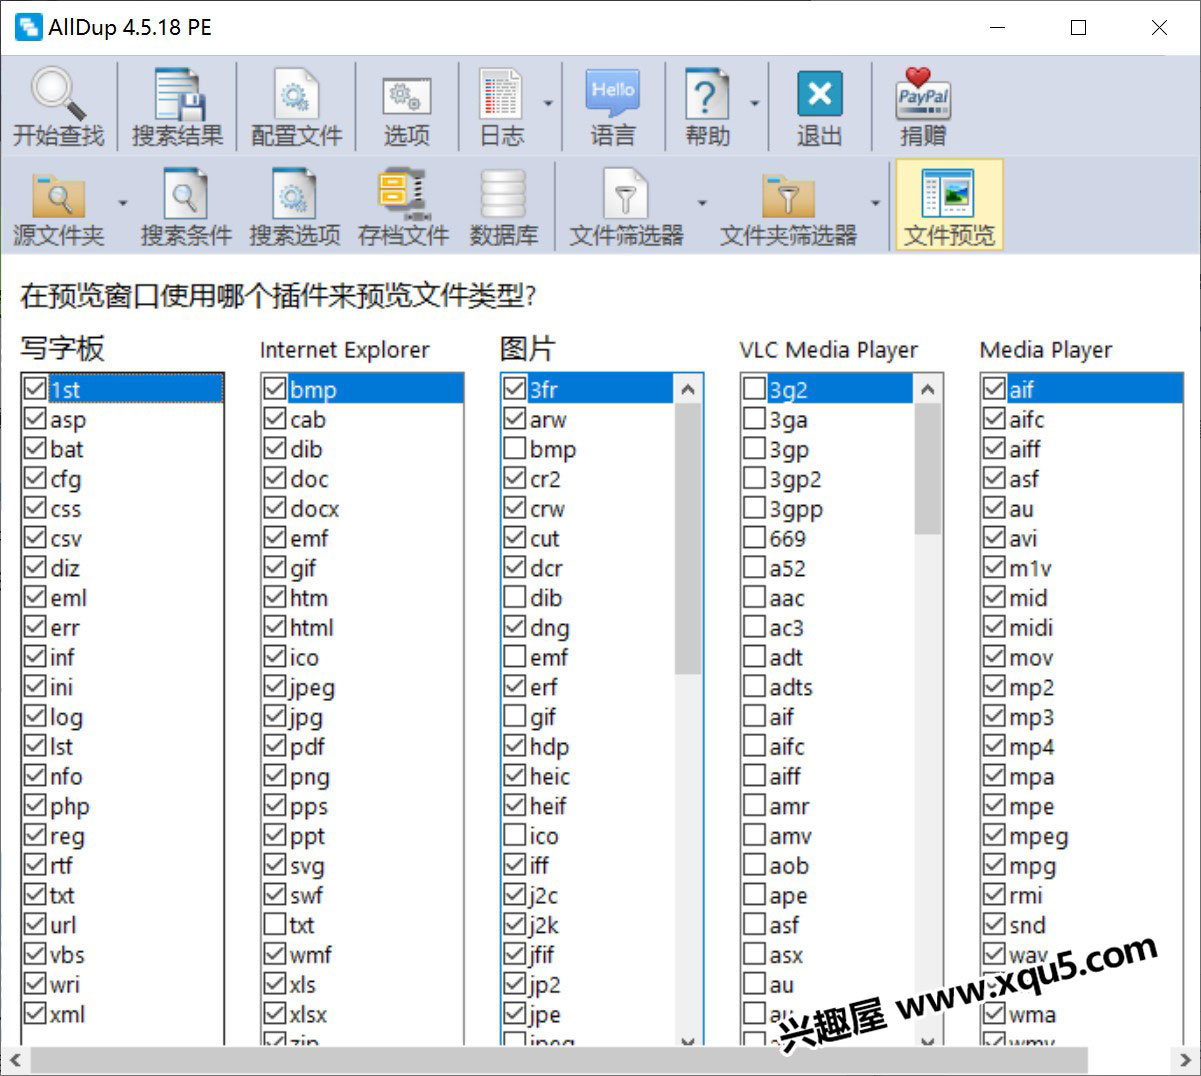
Task: Check amr under VLC Media Player
Action: [755, 805]
